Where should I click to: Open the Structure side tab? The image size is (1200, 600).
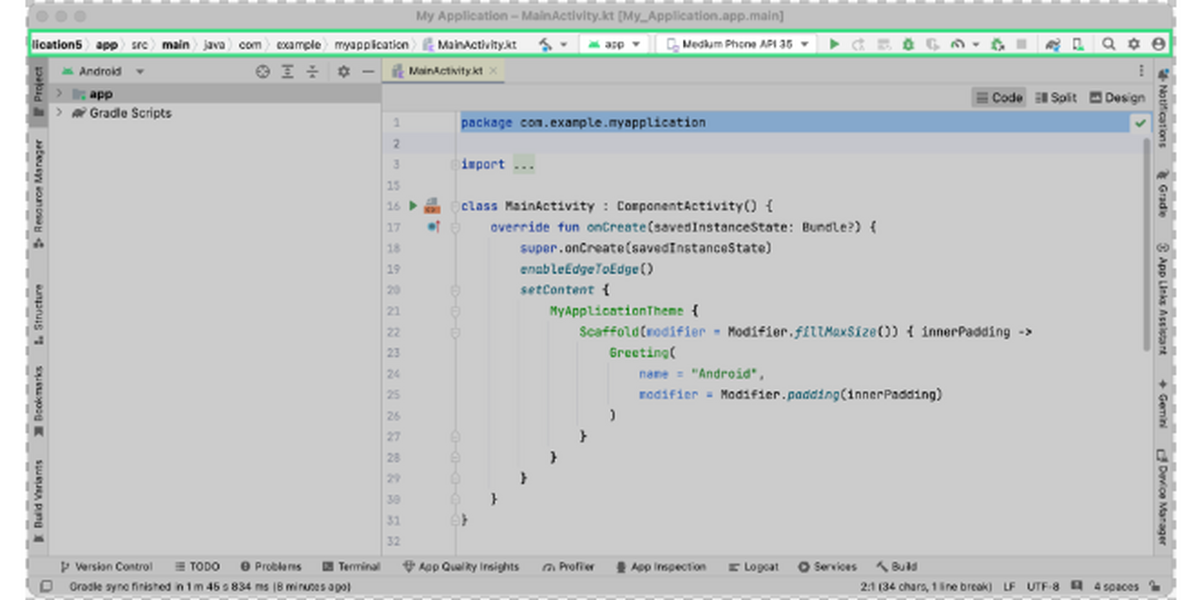click(x=38, y=315)
